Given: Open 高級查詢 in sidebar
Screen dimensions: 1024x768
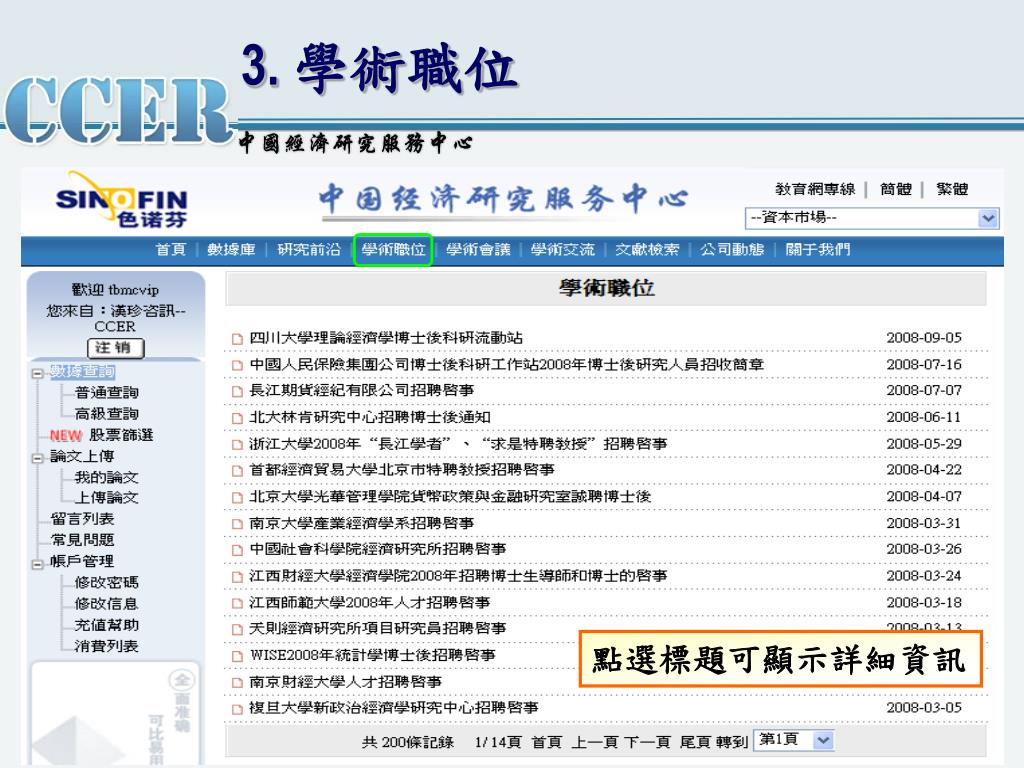Looking at the screenshot, I should point(106,413).
